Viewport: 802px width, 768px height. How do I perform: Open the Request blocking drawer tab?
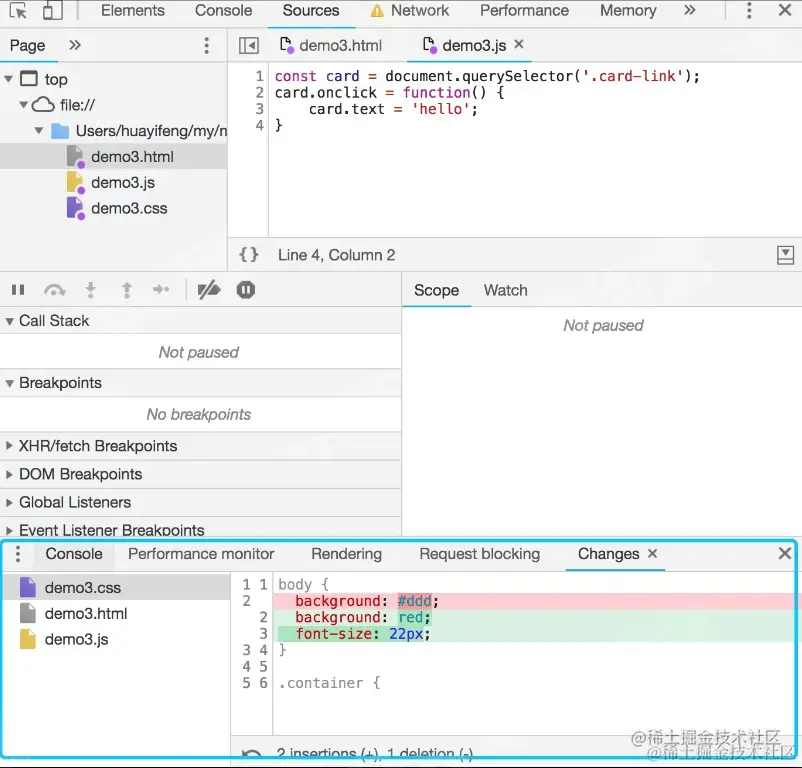click(479, 554)
